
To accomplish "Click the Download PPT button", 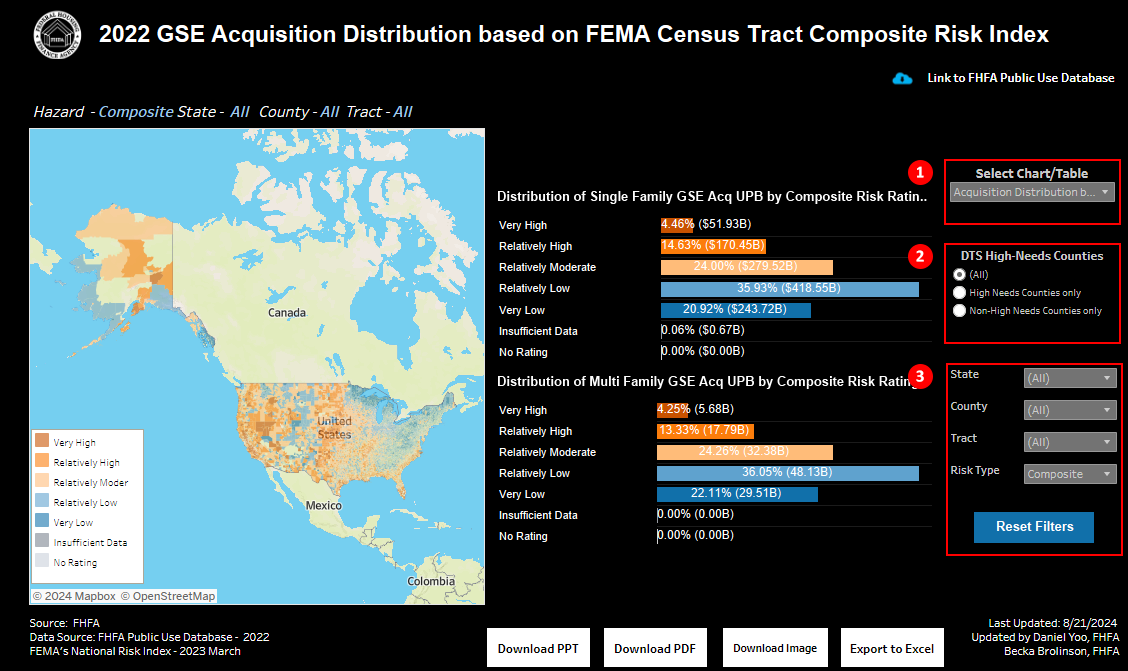I will coord(538,648).
